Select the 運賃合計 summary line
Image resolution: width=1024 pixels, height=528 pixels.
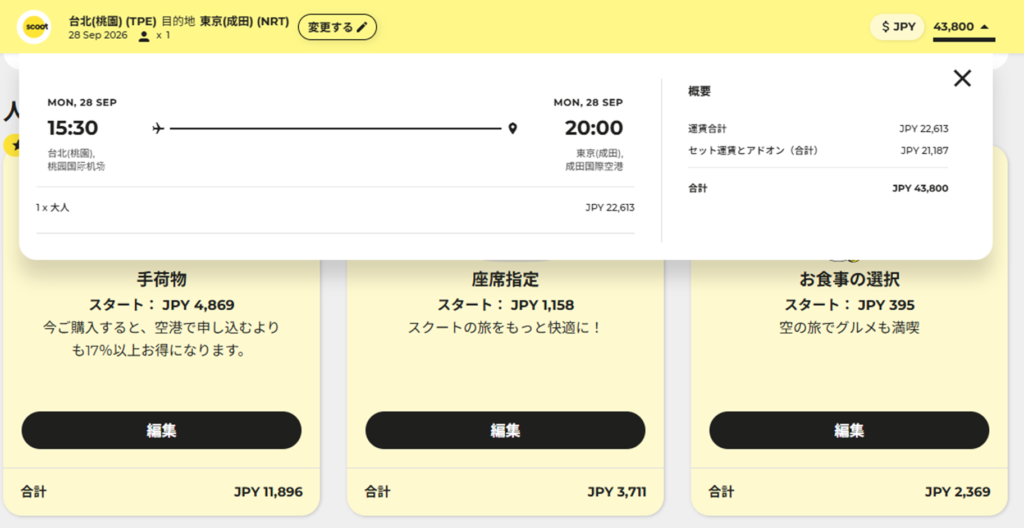pyautogui.click(x=818, y=129)
